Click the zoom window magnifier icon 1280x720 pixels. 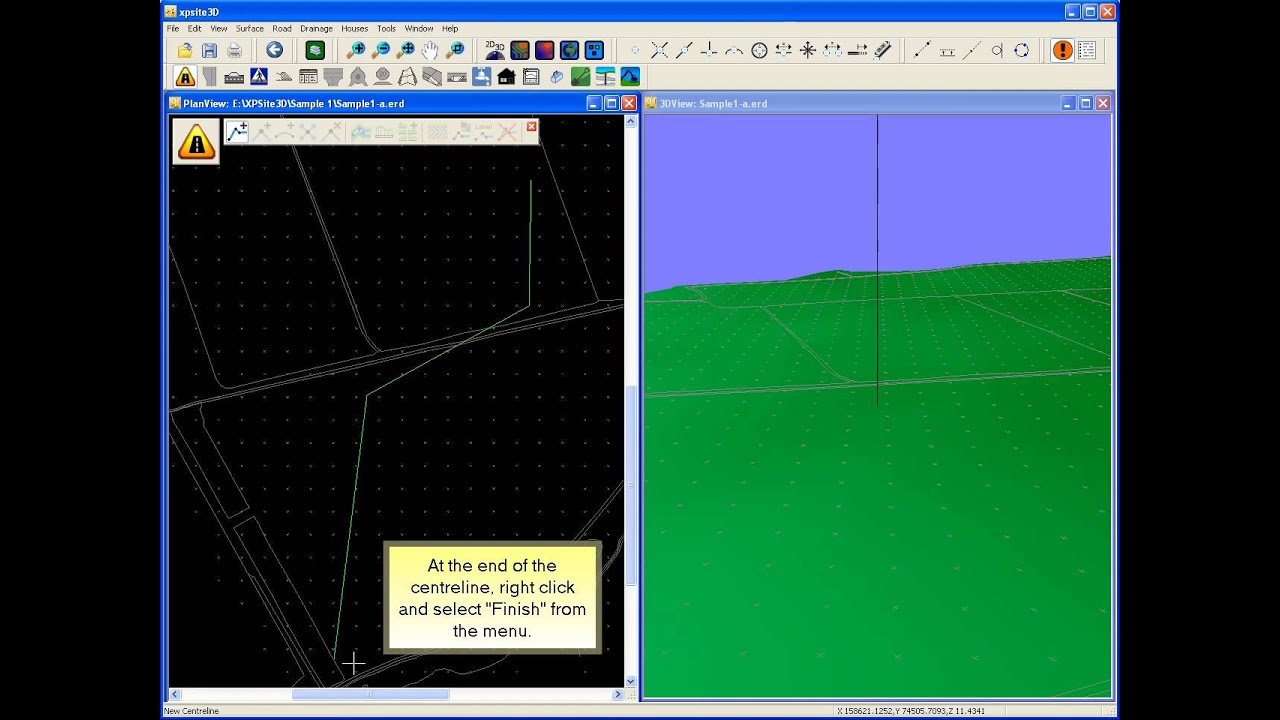click(456, 50)
